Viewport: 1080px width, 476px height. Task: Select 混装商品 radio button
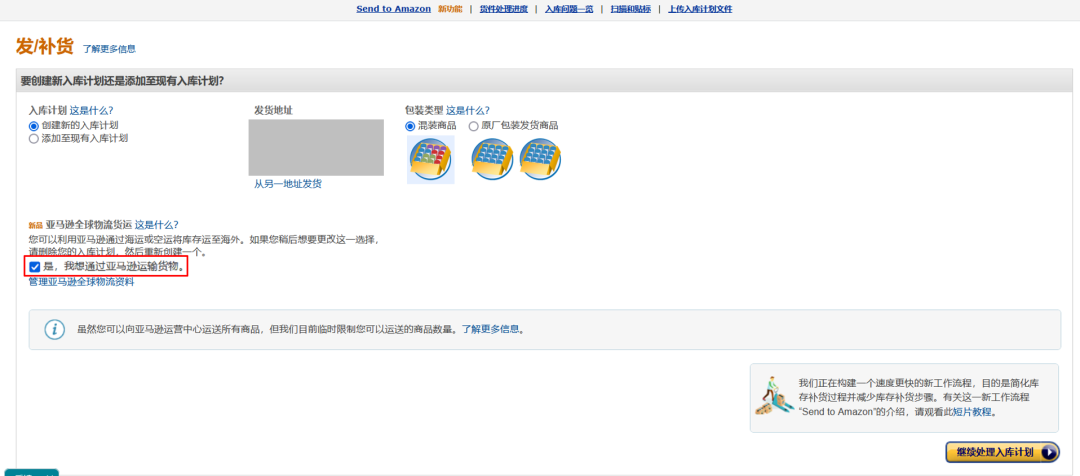[411, 126]
